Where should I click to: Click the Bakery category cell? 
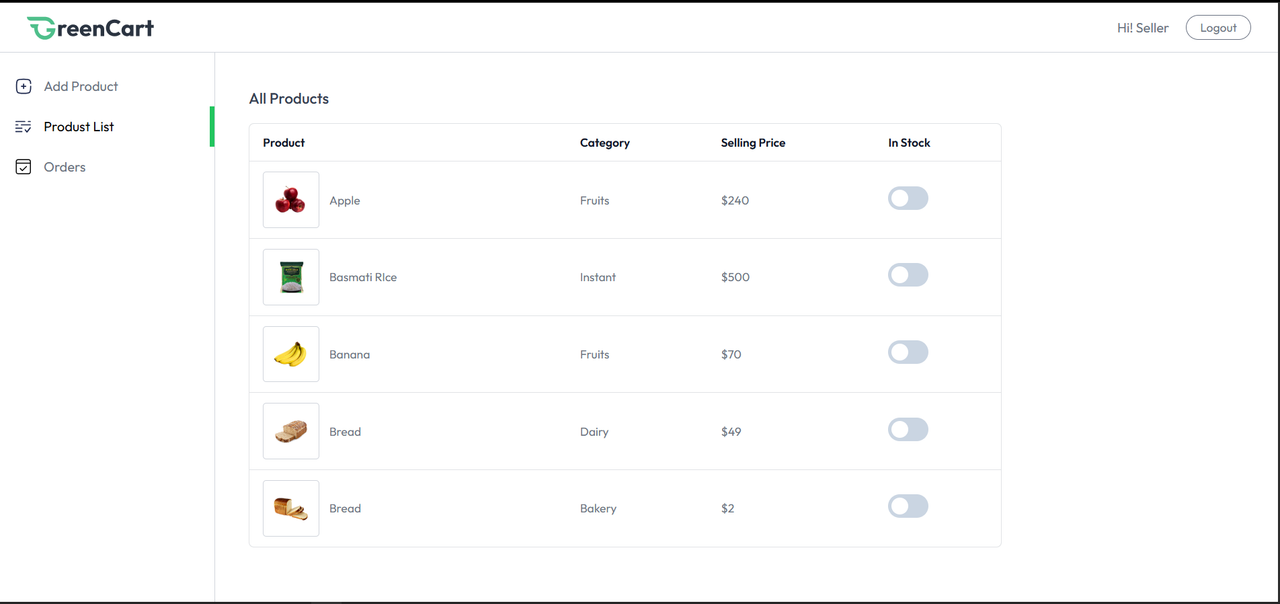pos(598,509)
